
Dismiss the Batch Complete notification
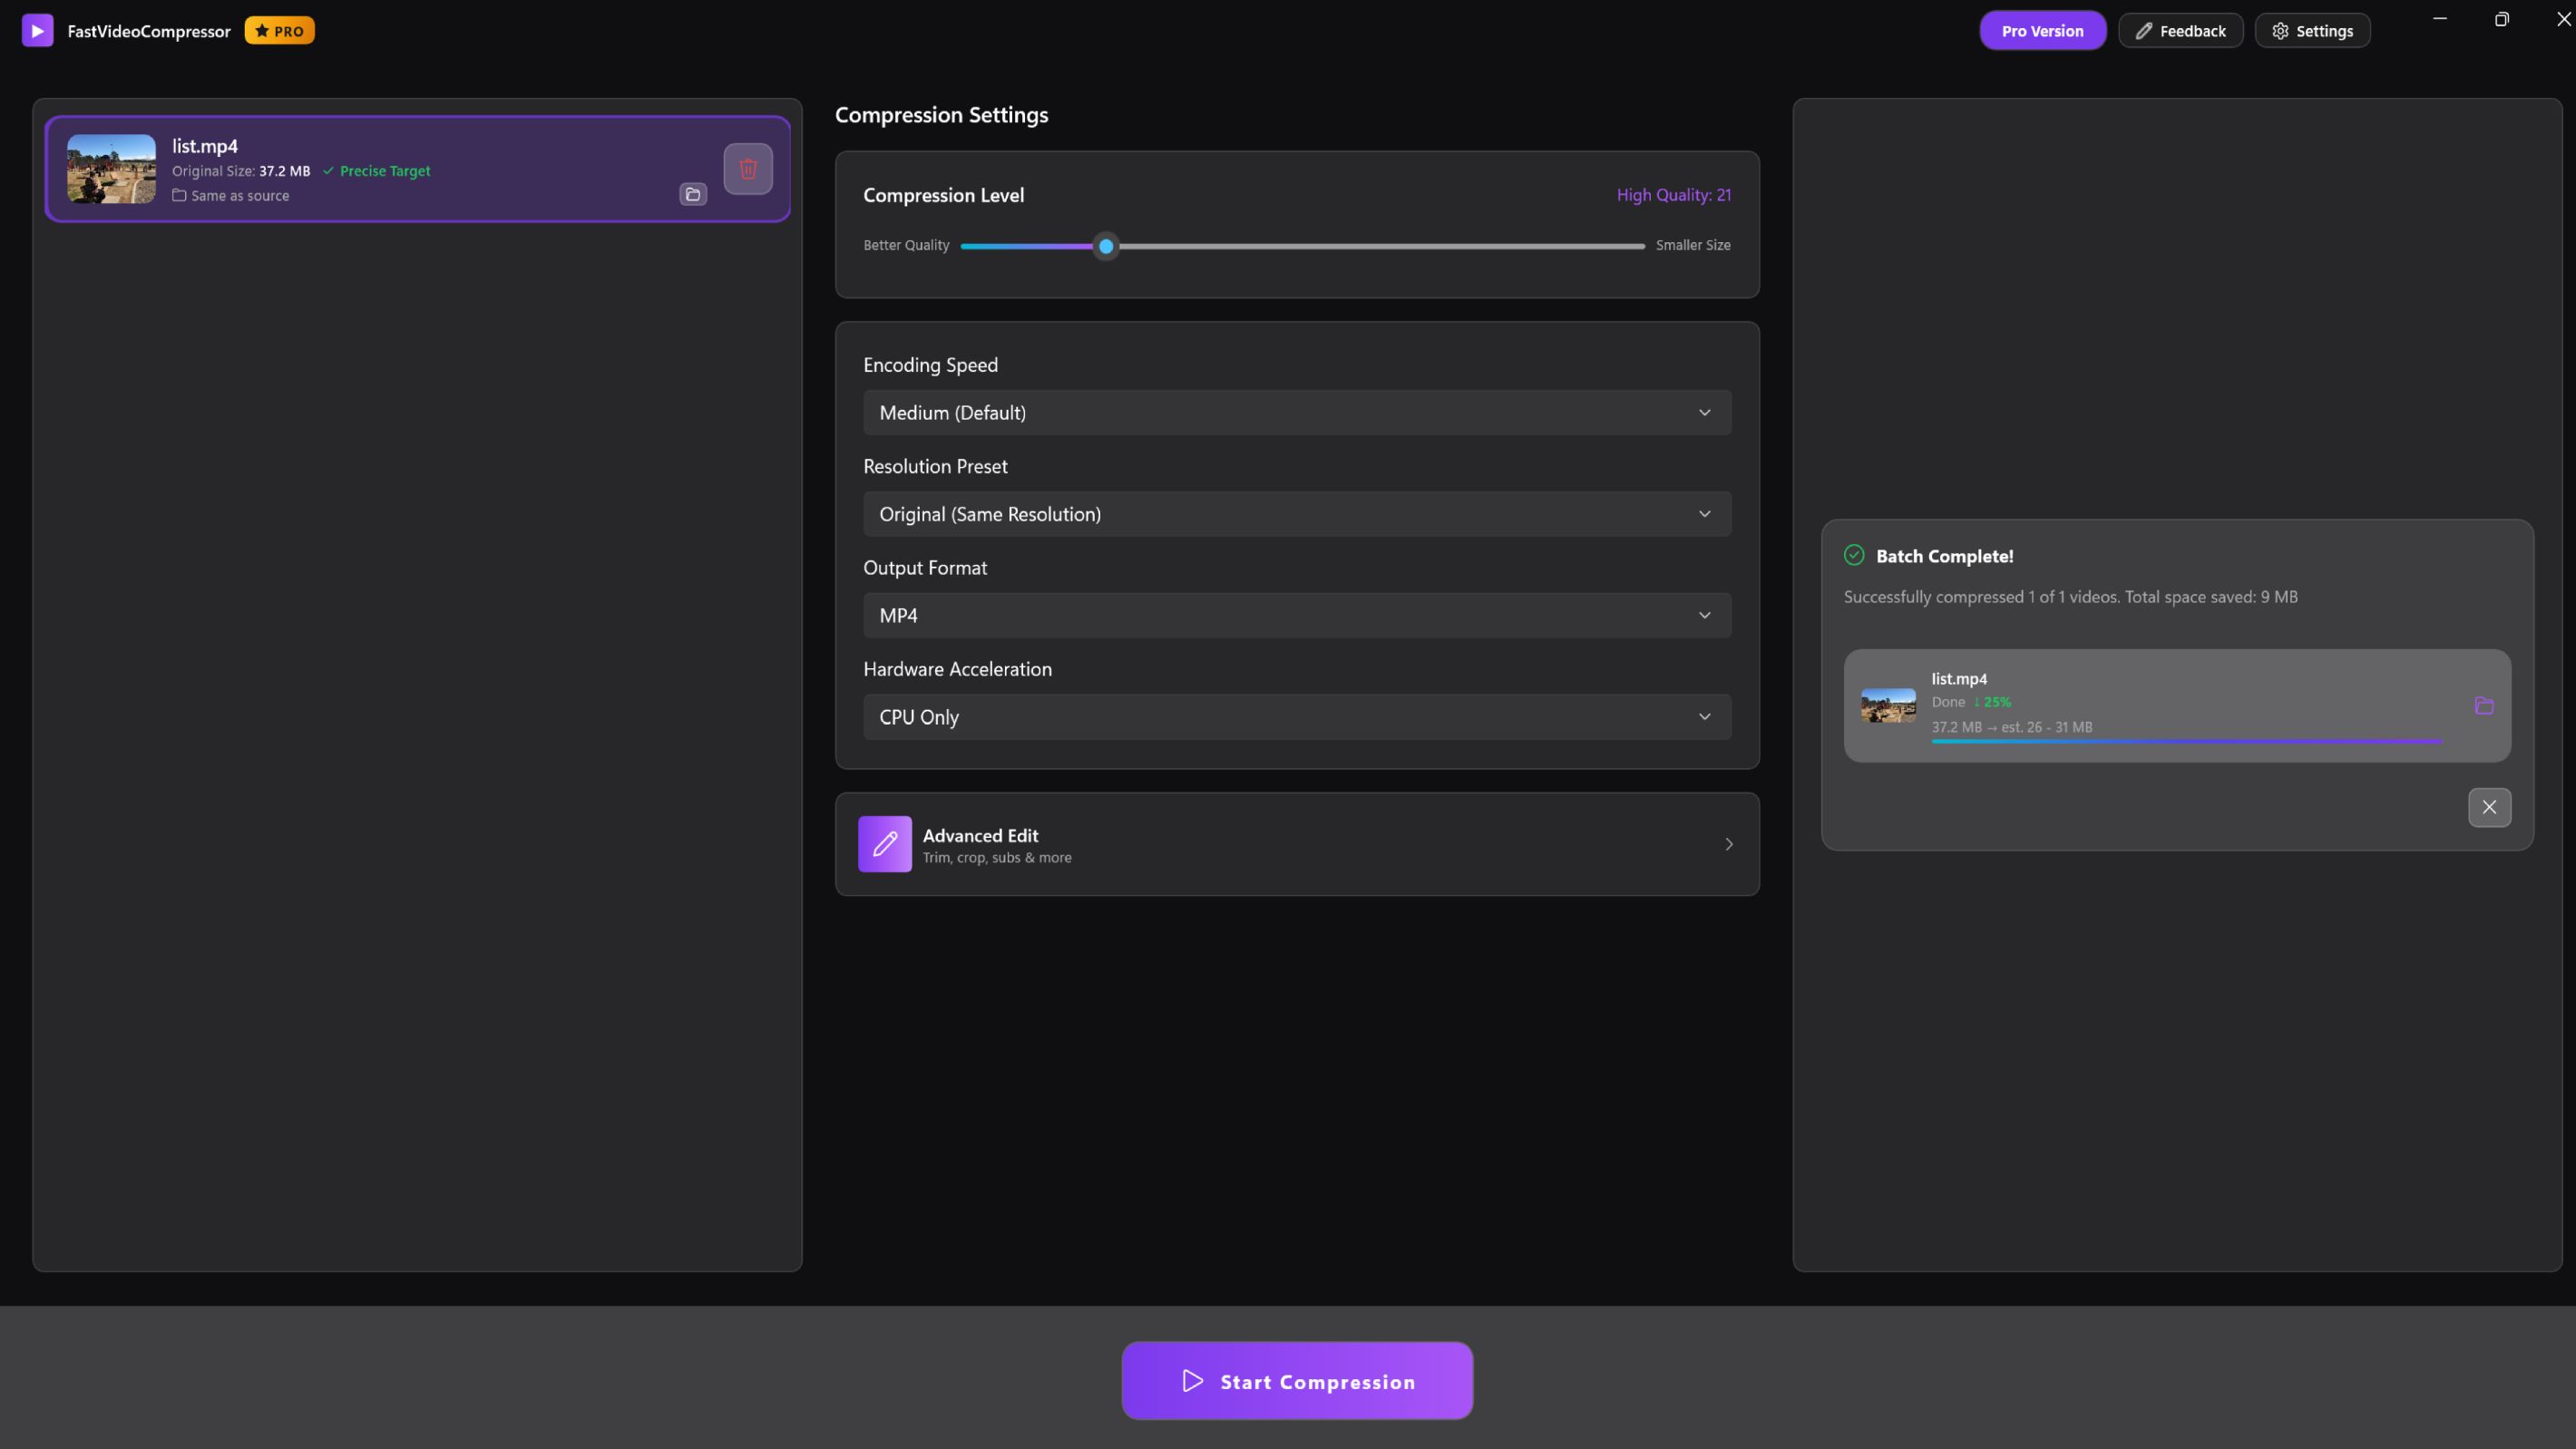[x=2490, y=807]
